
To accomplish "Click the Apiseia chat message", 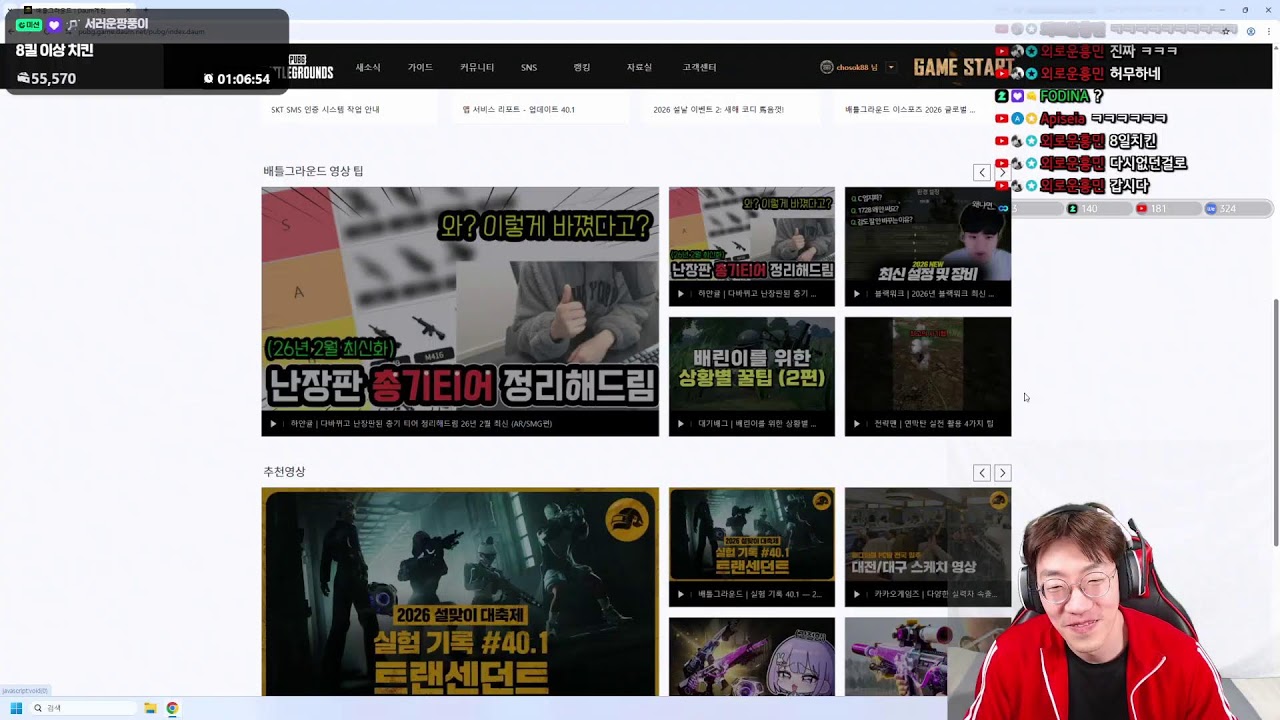I will 1081,118.
